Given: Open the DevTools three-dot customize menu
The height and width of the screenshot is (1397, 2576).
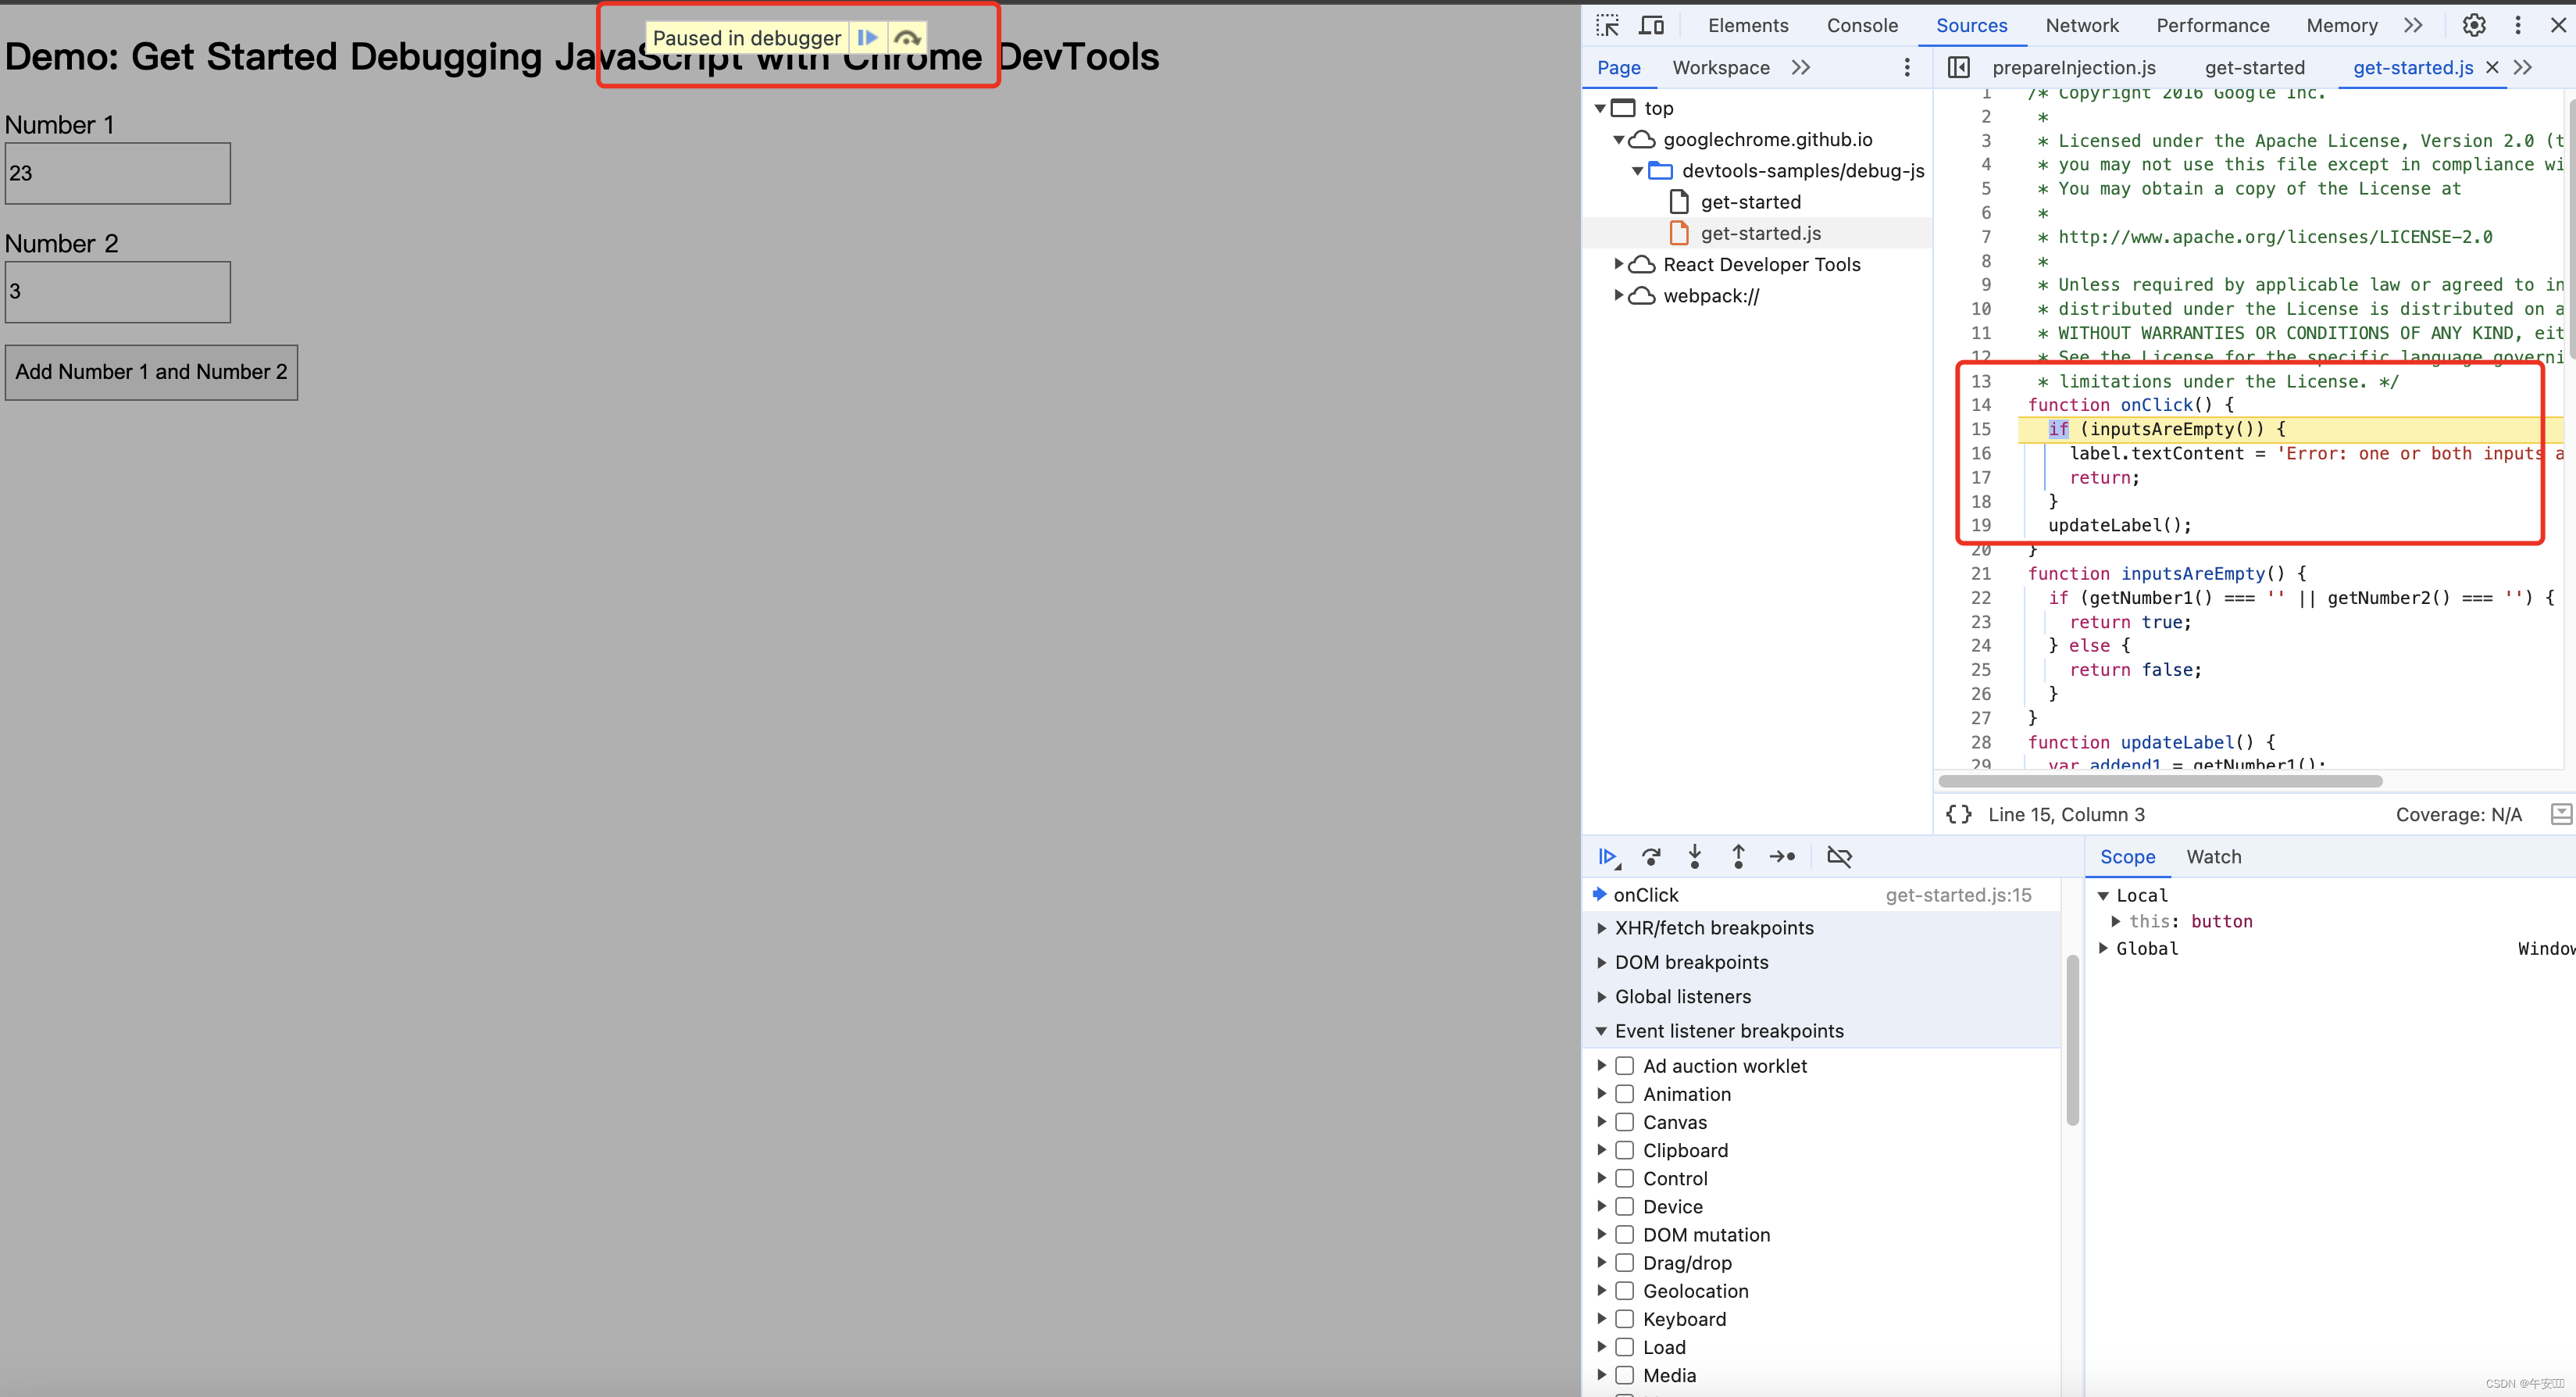Looking at the screenshot, I should point(2518,25).
